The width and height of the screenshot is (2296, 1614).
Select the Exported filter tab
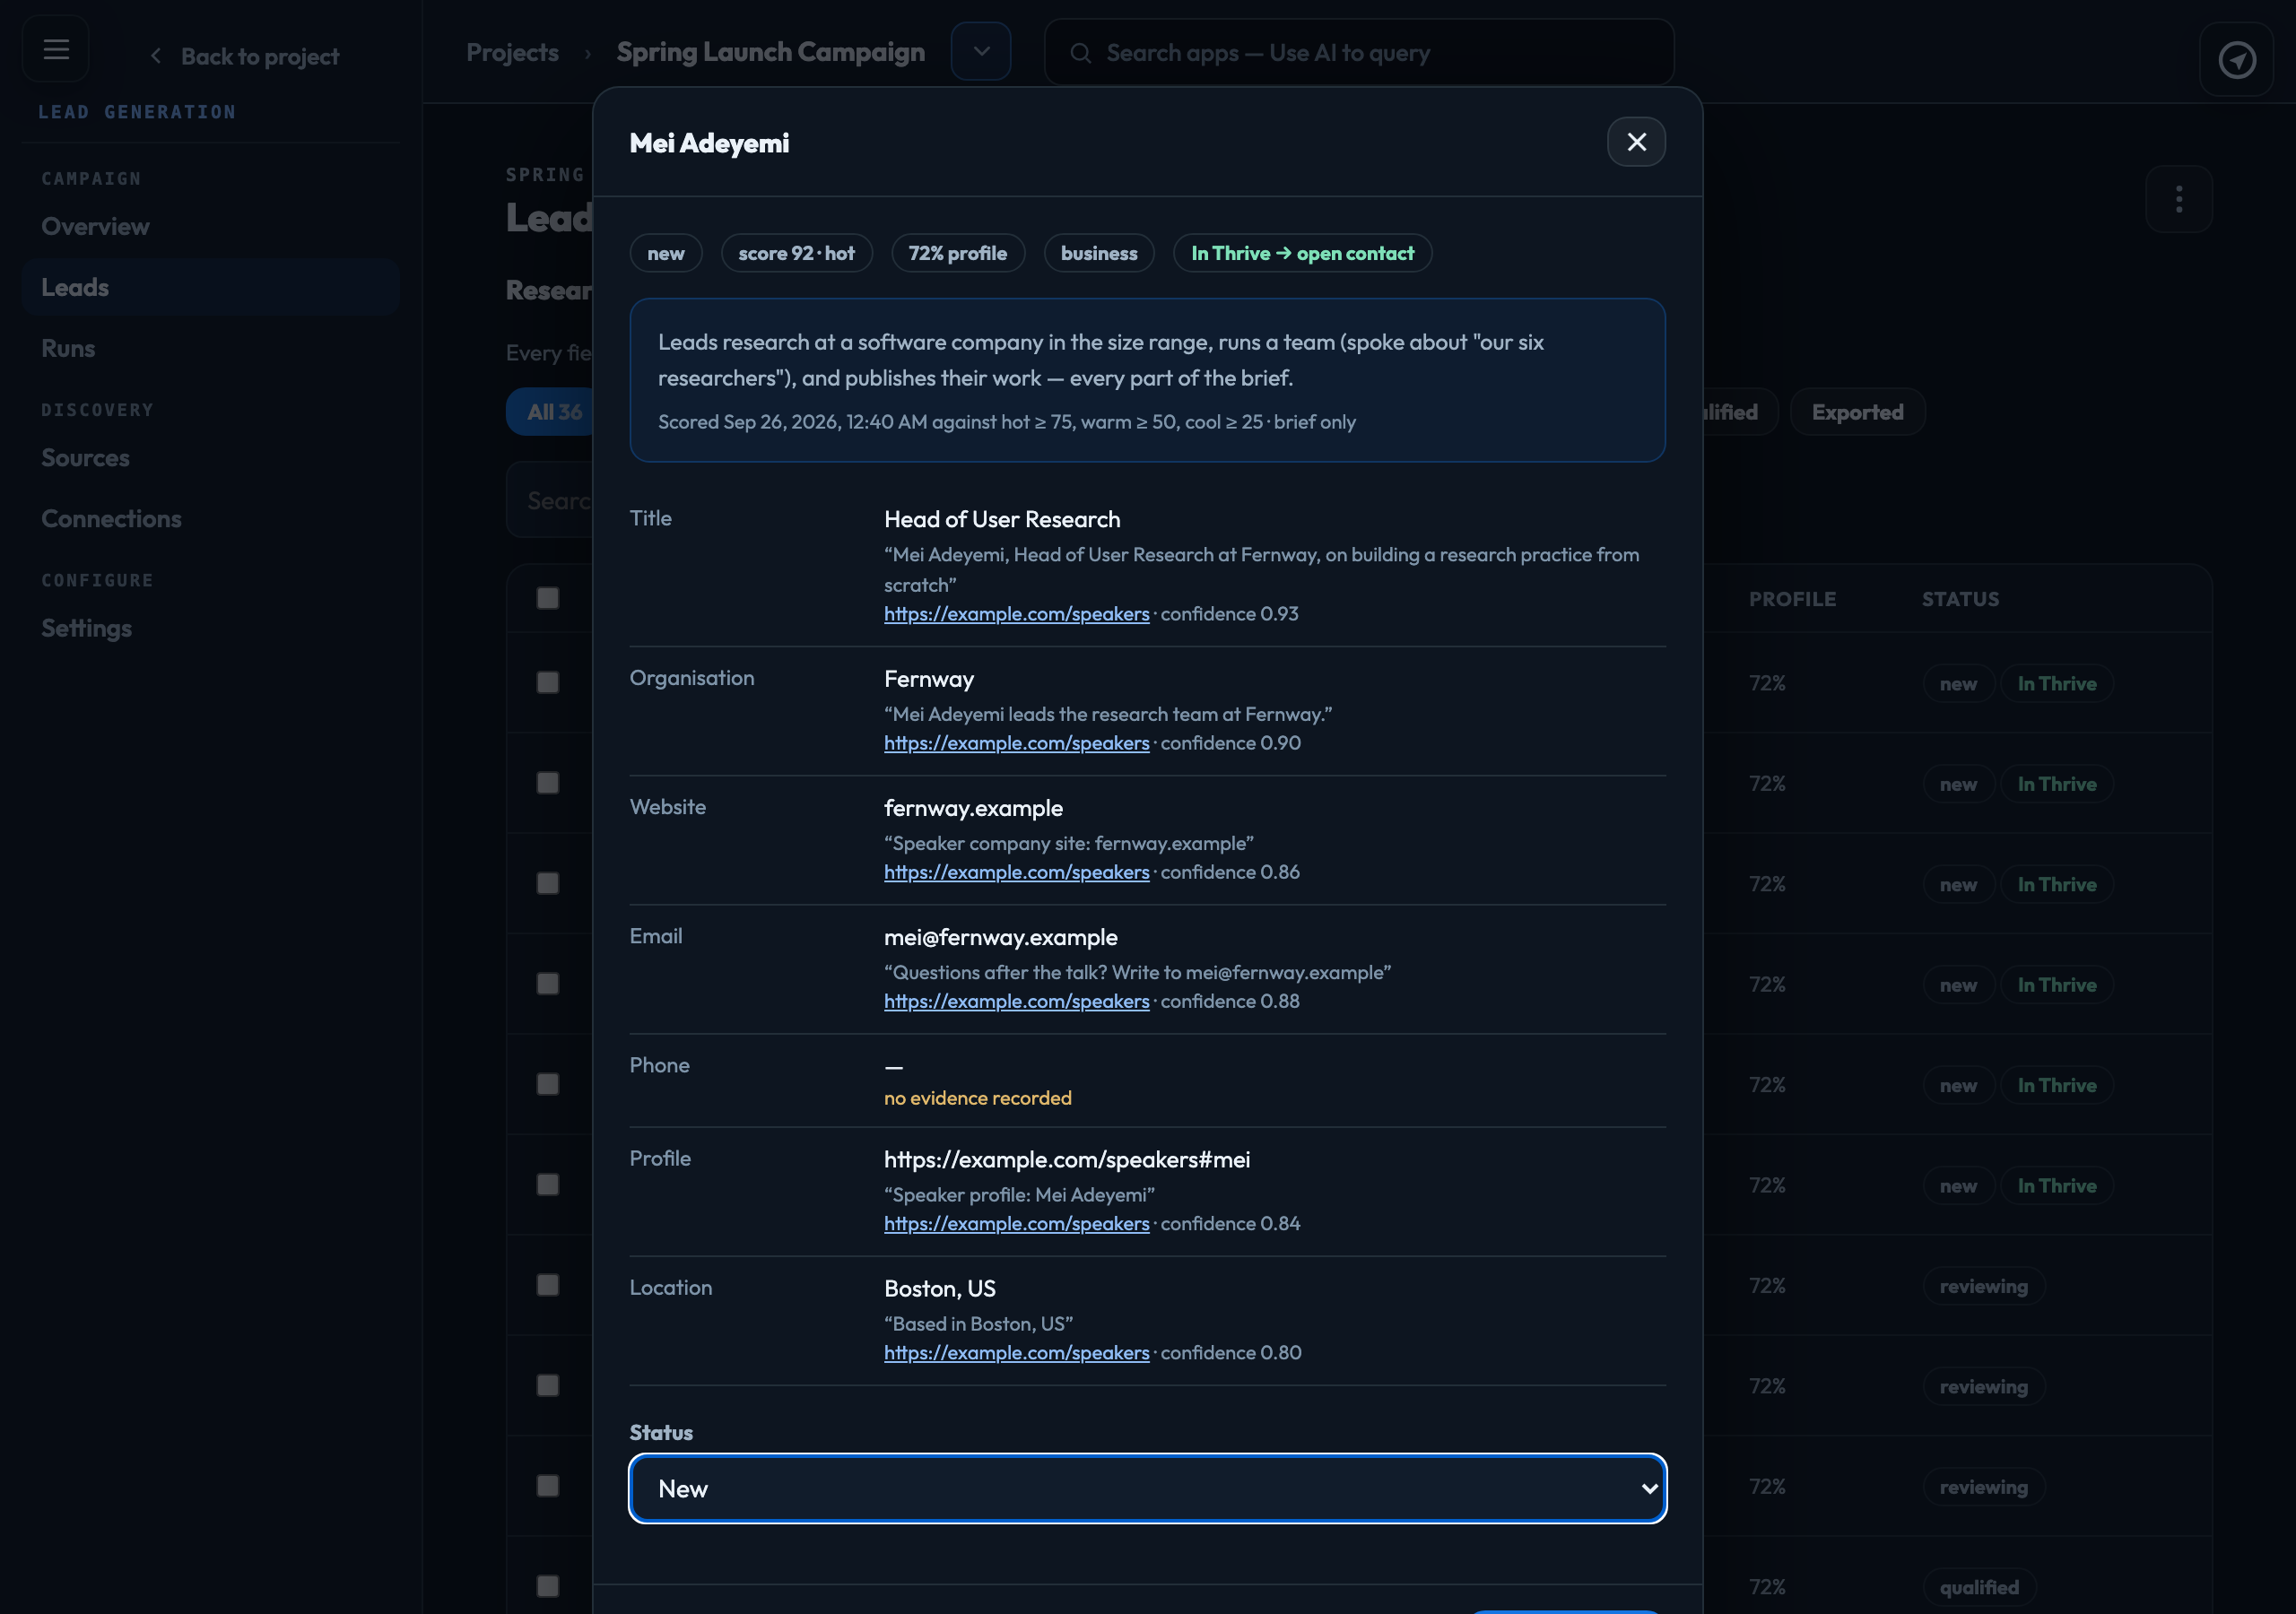click(1857, 412)
